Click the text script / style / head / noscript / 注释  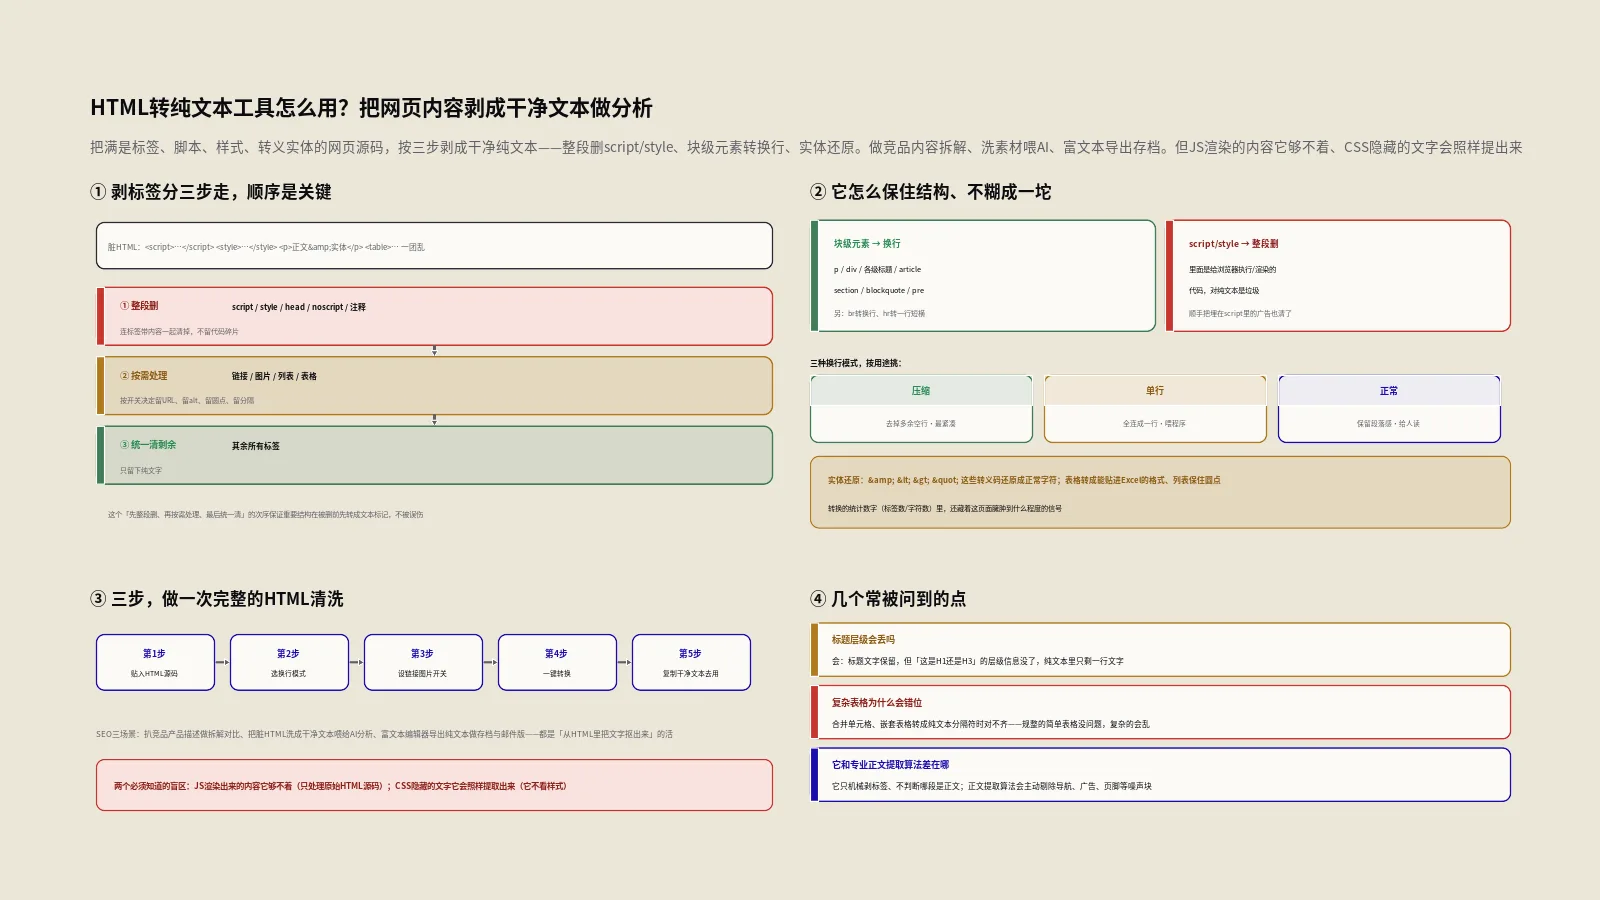tap(299, 307)
